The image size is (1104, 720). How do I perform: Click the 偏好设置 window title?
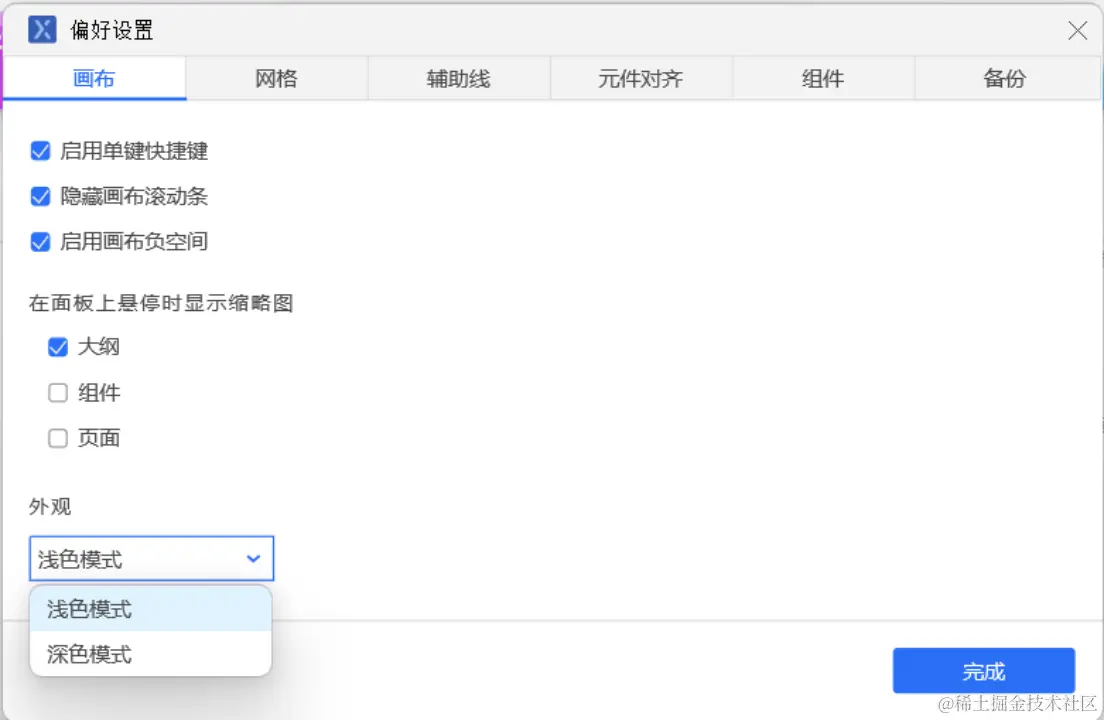[x=111, y=30]
